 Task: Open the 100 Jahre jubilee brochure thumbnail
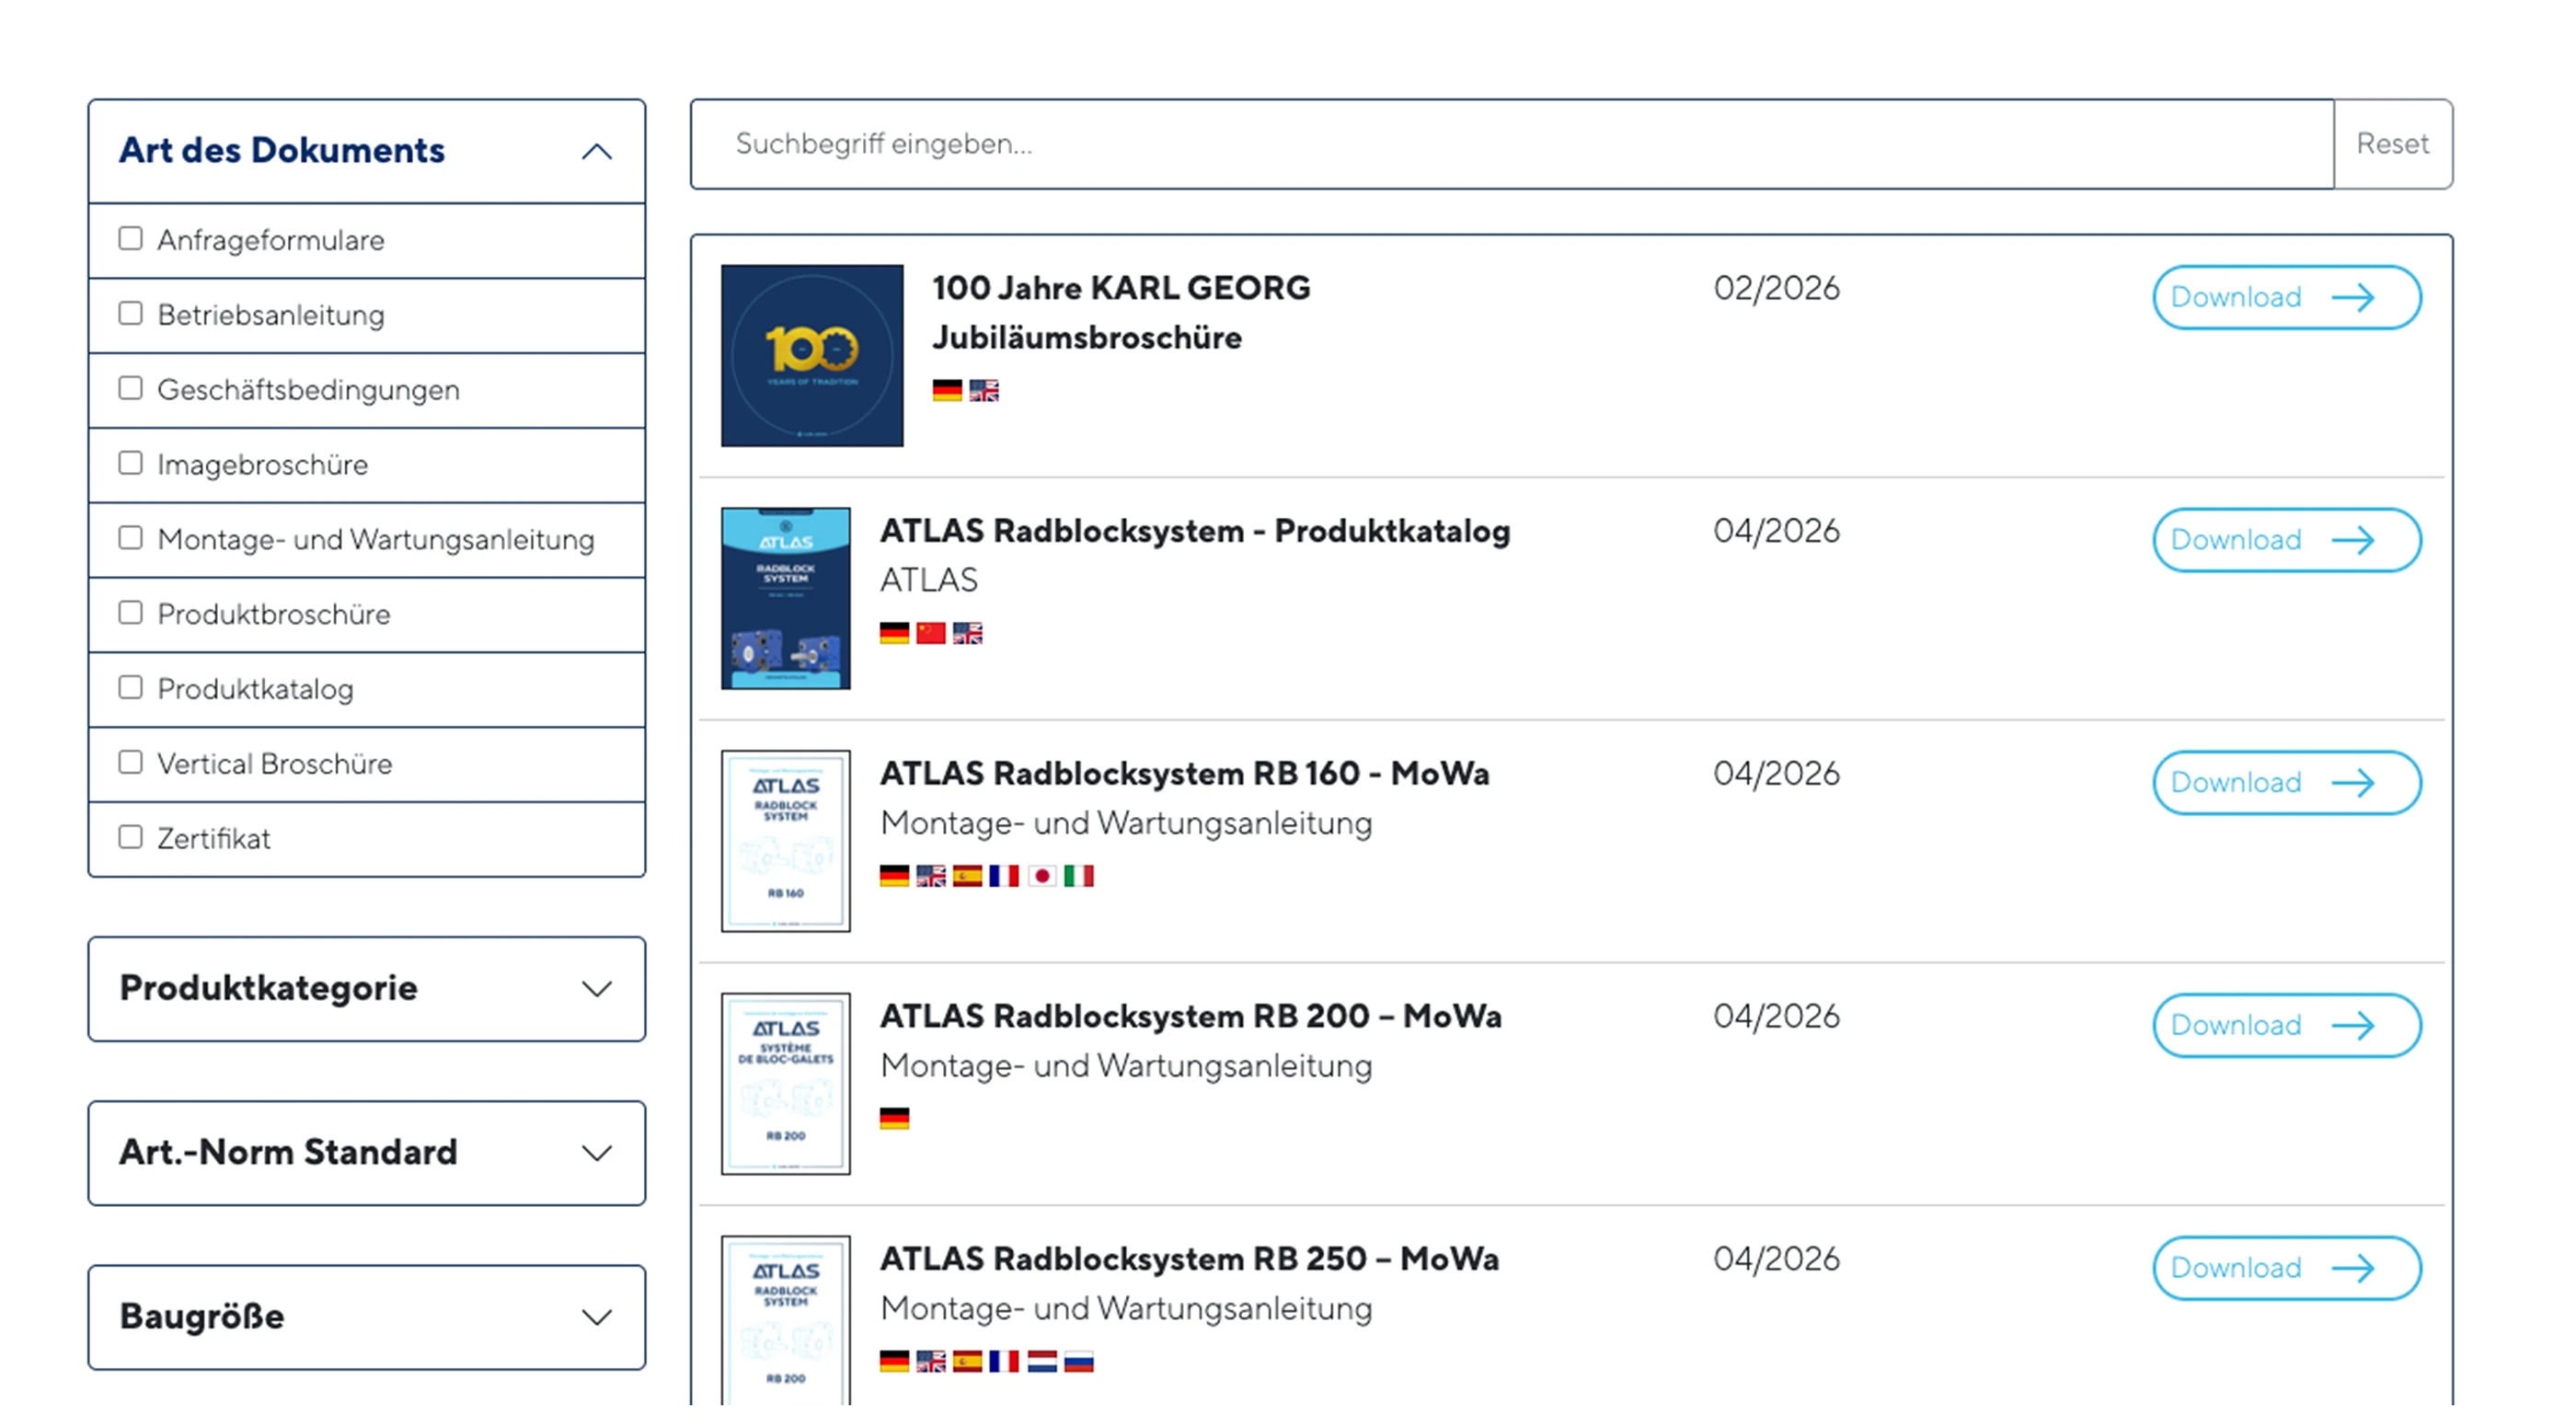[x=812, y=355]
